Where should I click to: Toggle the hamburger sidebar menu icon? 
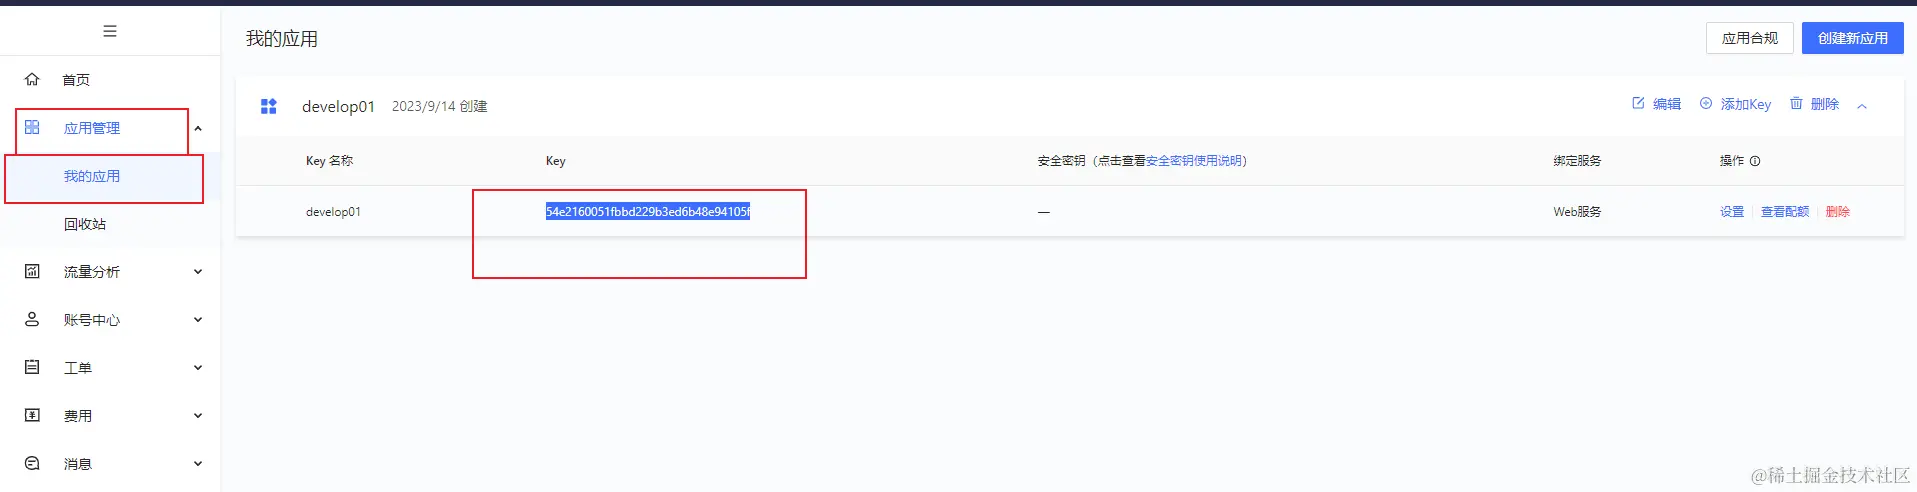[x=110, y=31]
